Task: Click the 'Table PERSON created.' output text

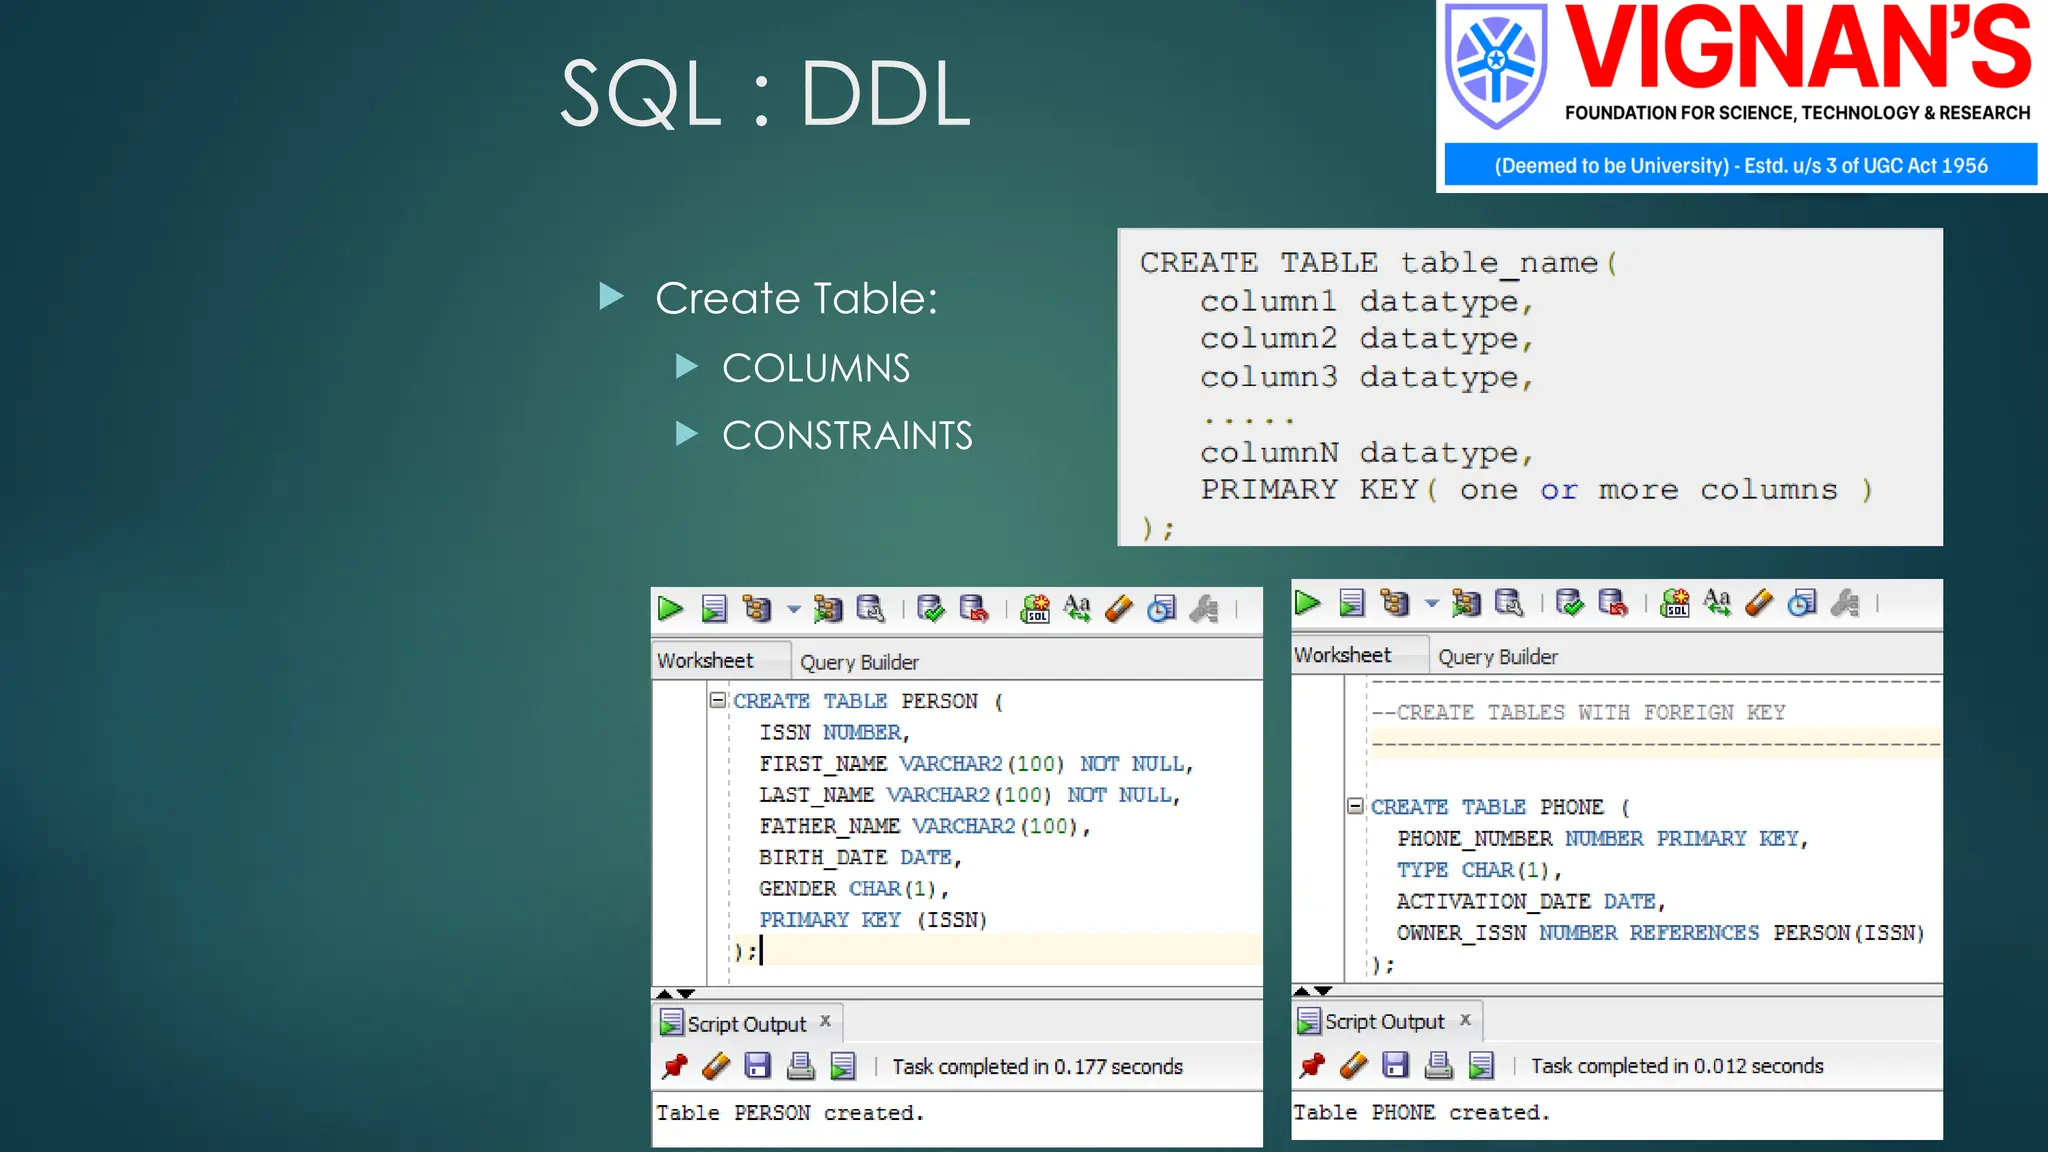Action: point(790,1113)
